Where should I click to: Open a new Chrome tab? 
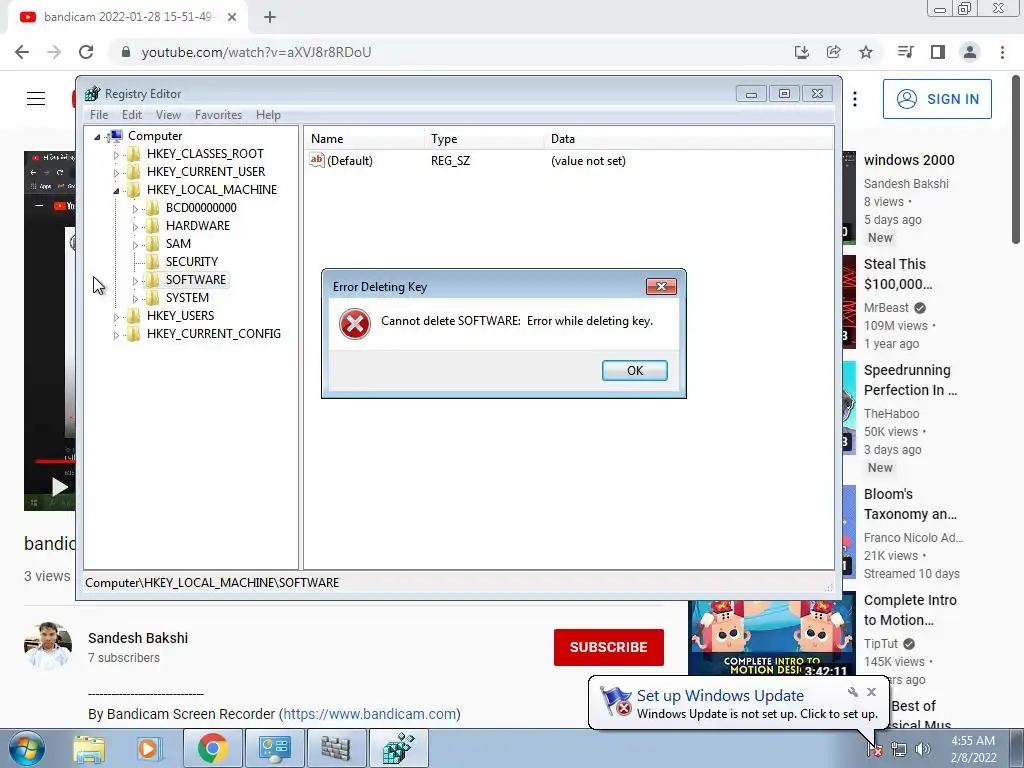pos(270,17)
